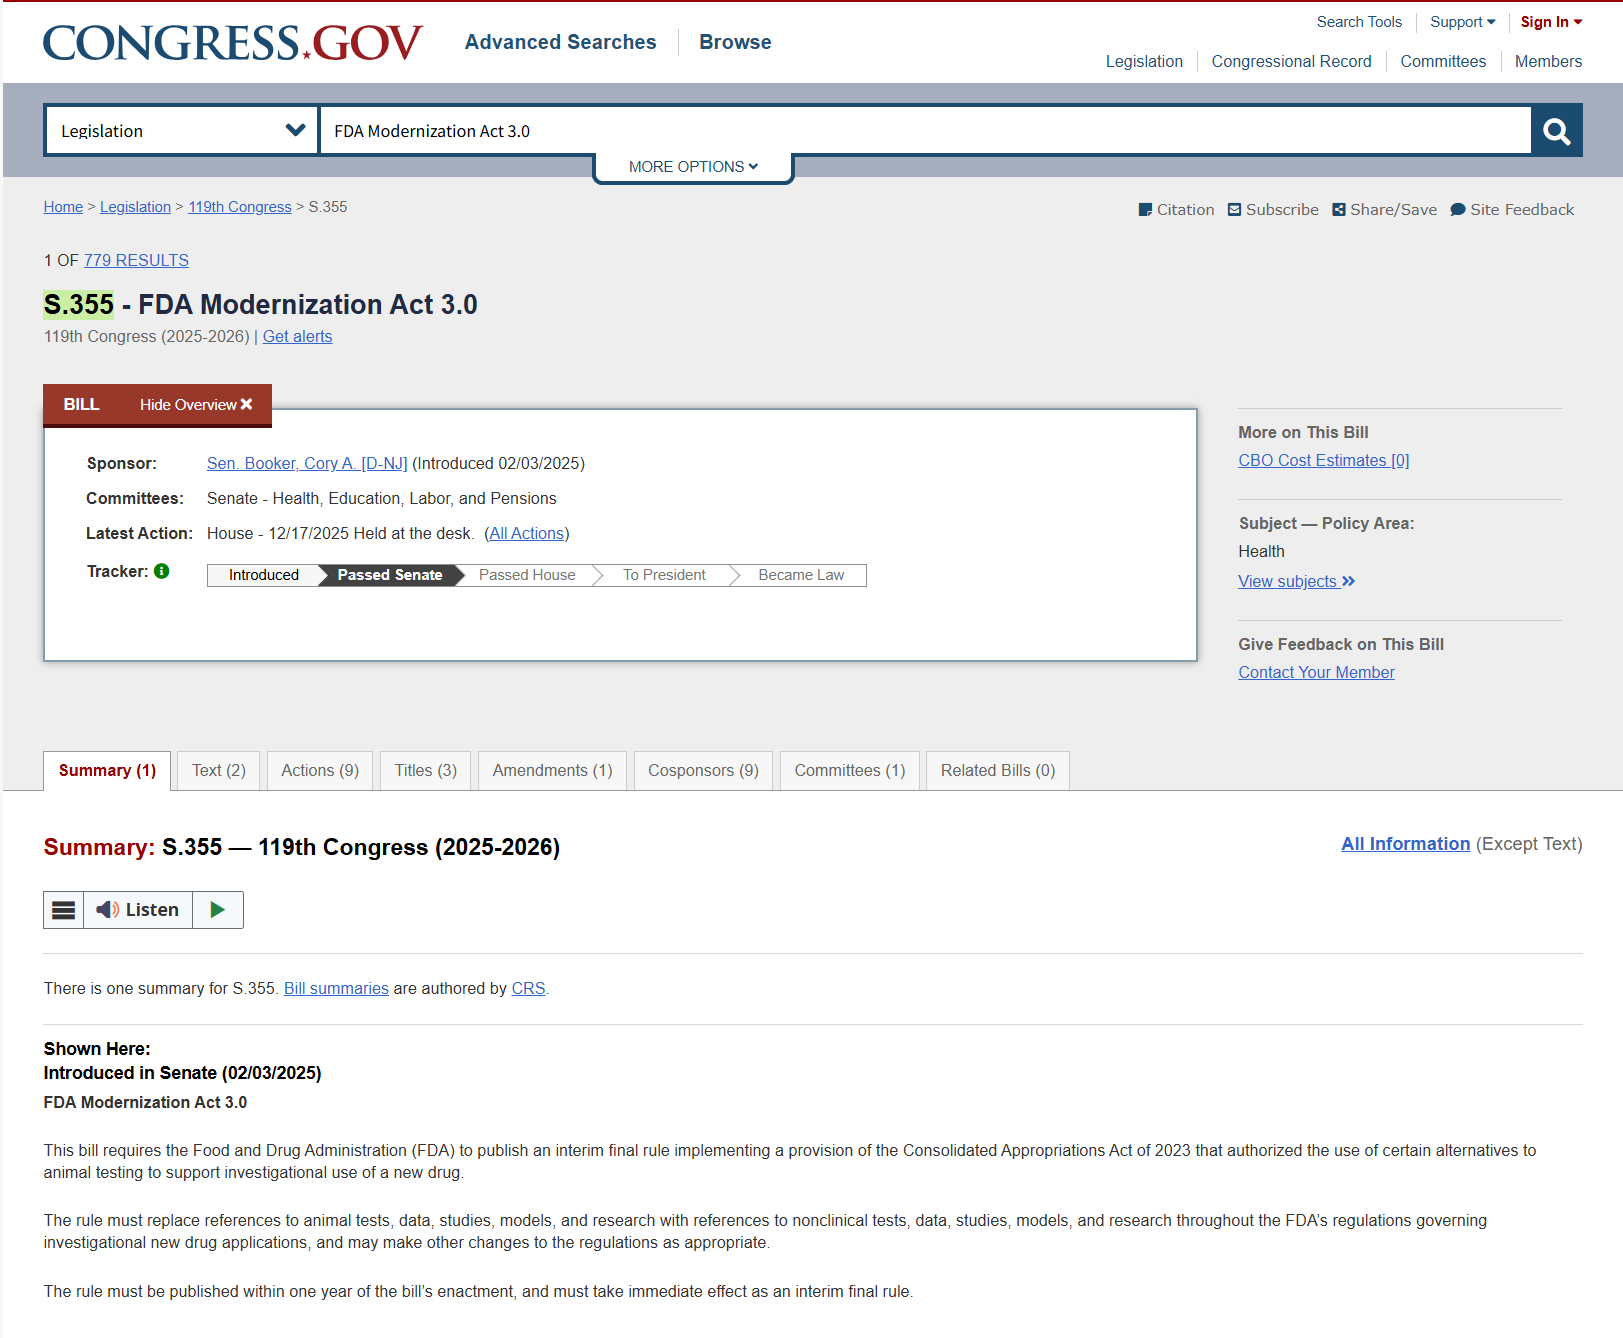
Task: Open the View subjects link
Action: [1288, 581]
